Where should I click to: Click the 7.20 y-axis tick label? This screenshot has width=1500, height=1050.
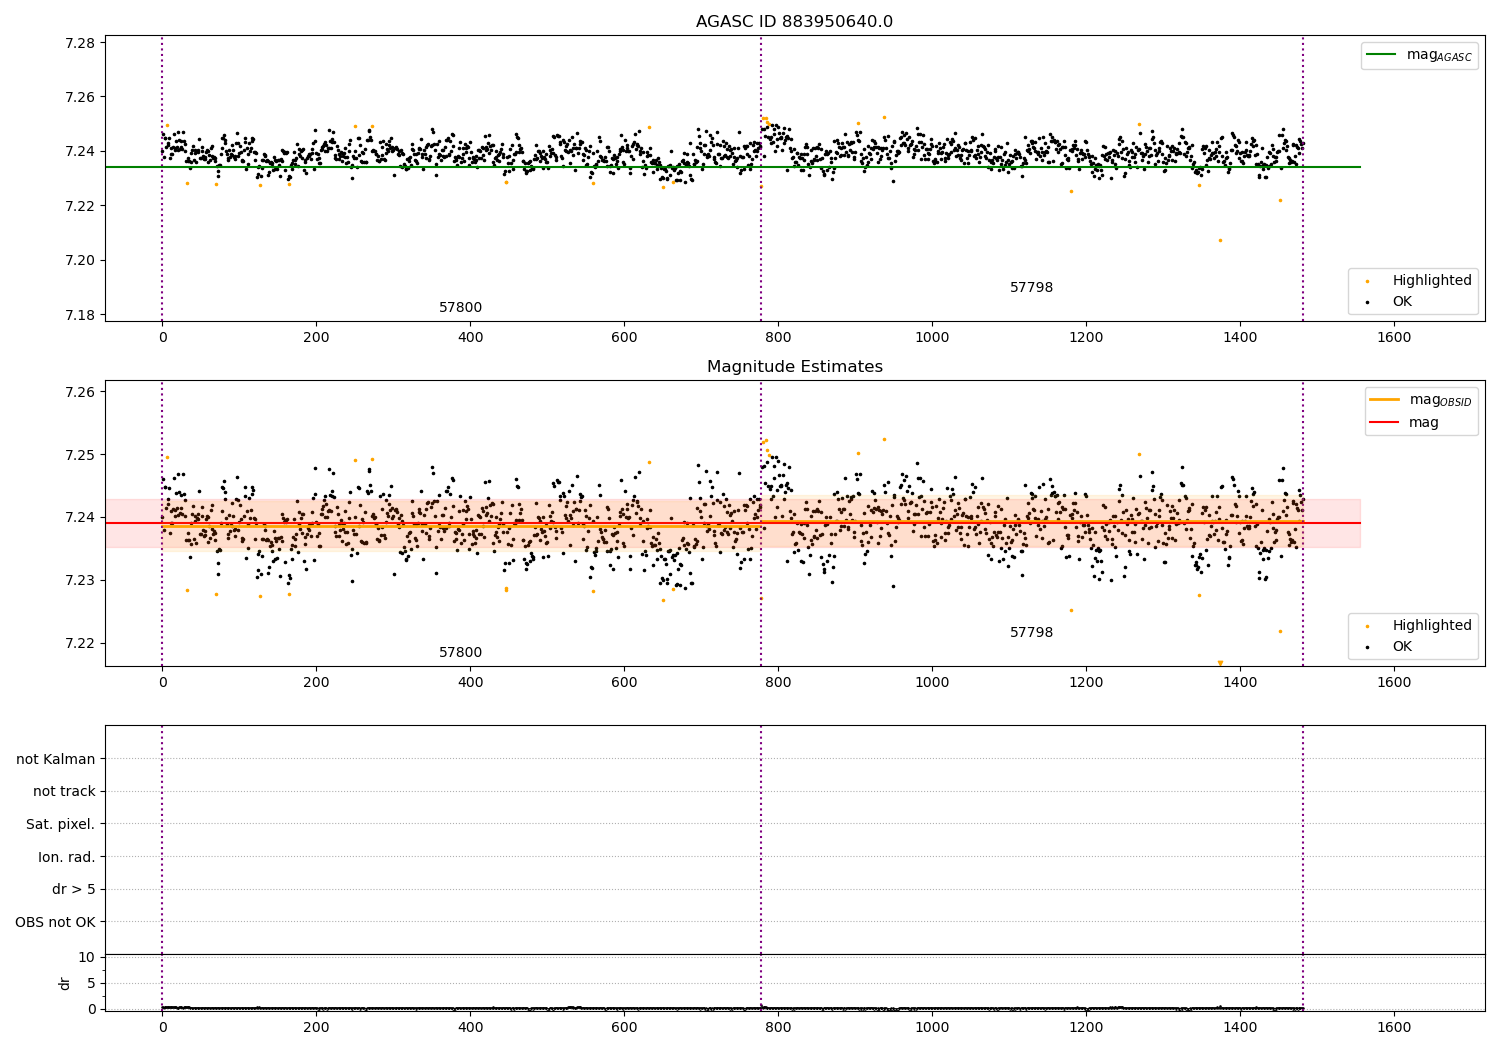(x=78, y=261)
